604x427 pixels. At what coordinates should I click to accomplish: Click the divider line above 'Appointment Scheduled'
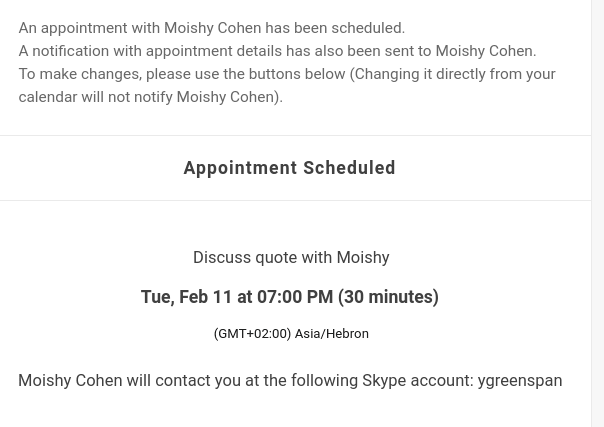click(x=295, y=136)
